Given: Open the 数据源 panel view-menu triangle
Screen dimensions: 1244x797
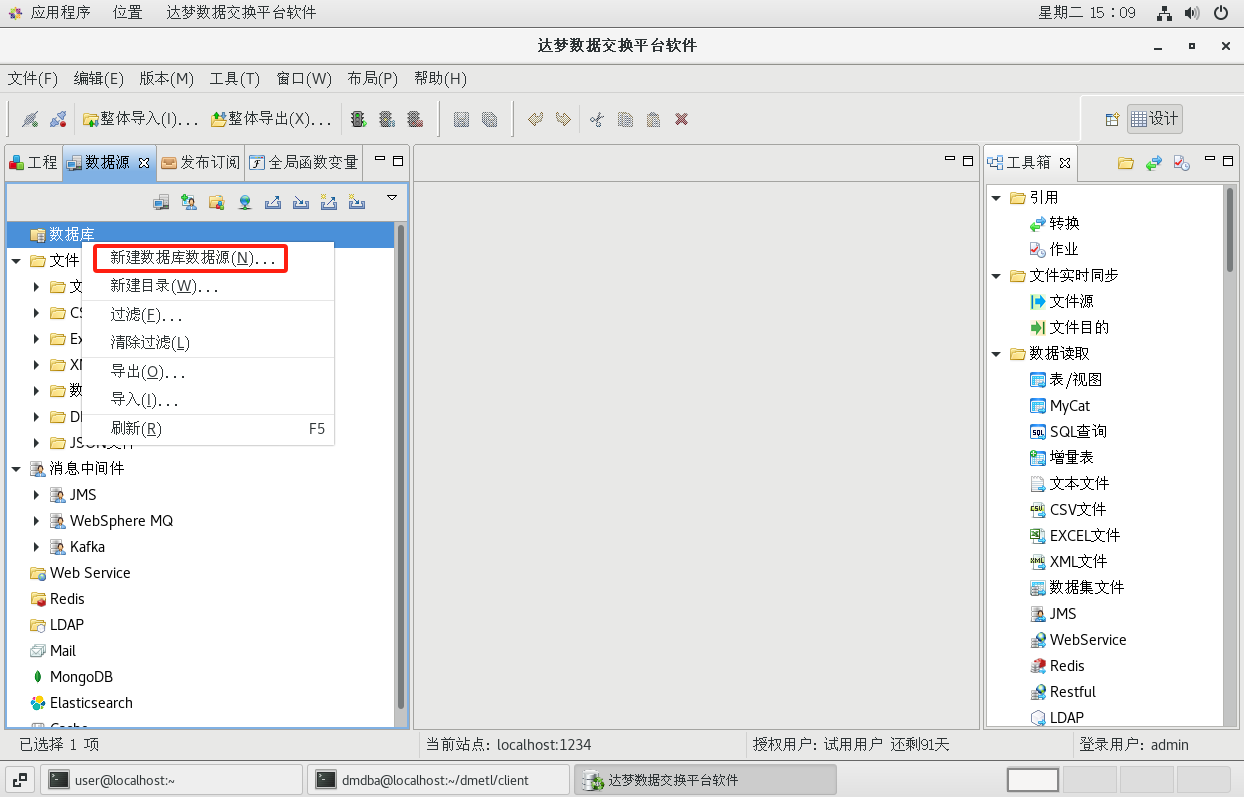Looking at the screenshot, I should click(x=392, y=198).
